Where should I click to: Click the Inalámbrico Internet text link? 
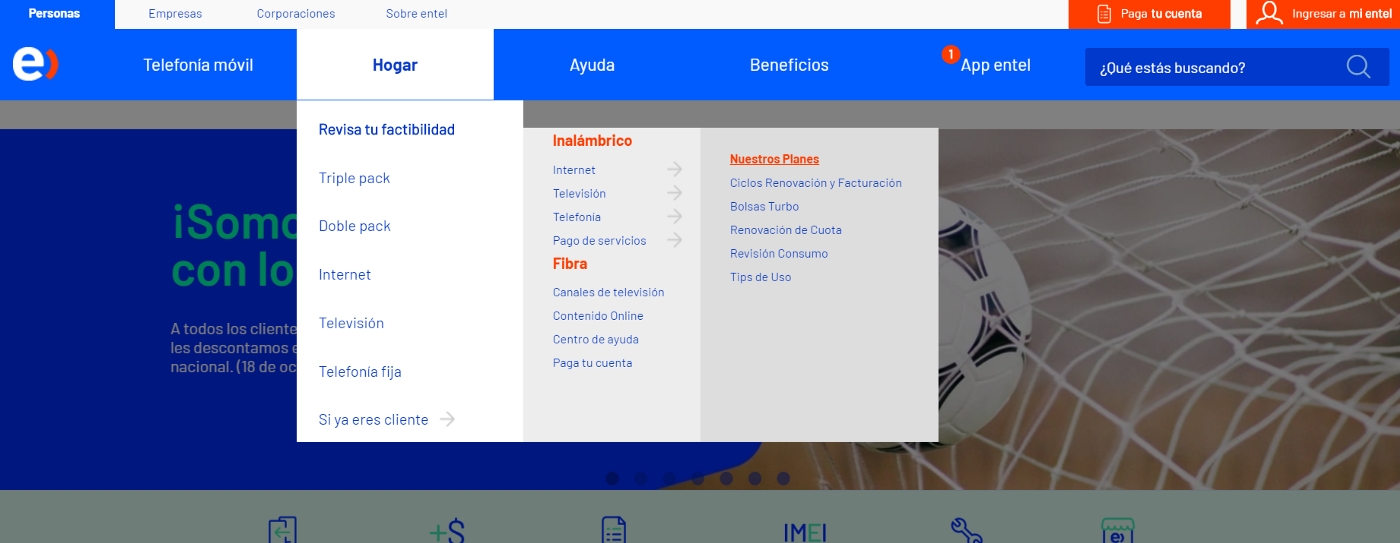point(574,170)
